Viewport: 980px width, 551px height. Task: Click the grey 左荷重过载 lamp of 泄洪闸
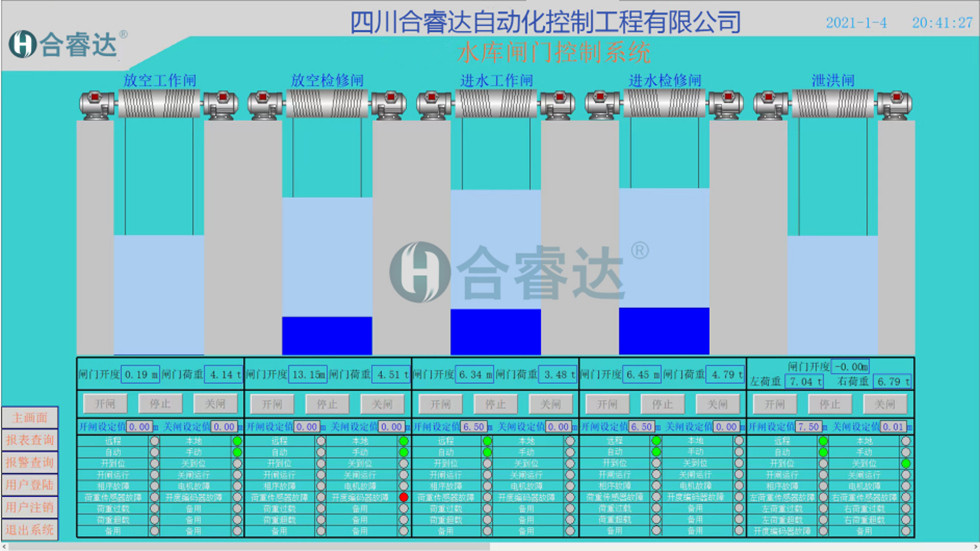(823, 509)
